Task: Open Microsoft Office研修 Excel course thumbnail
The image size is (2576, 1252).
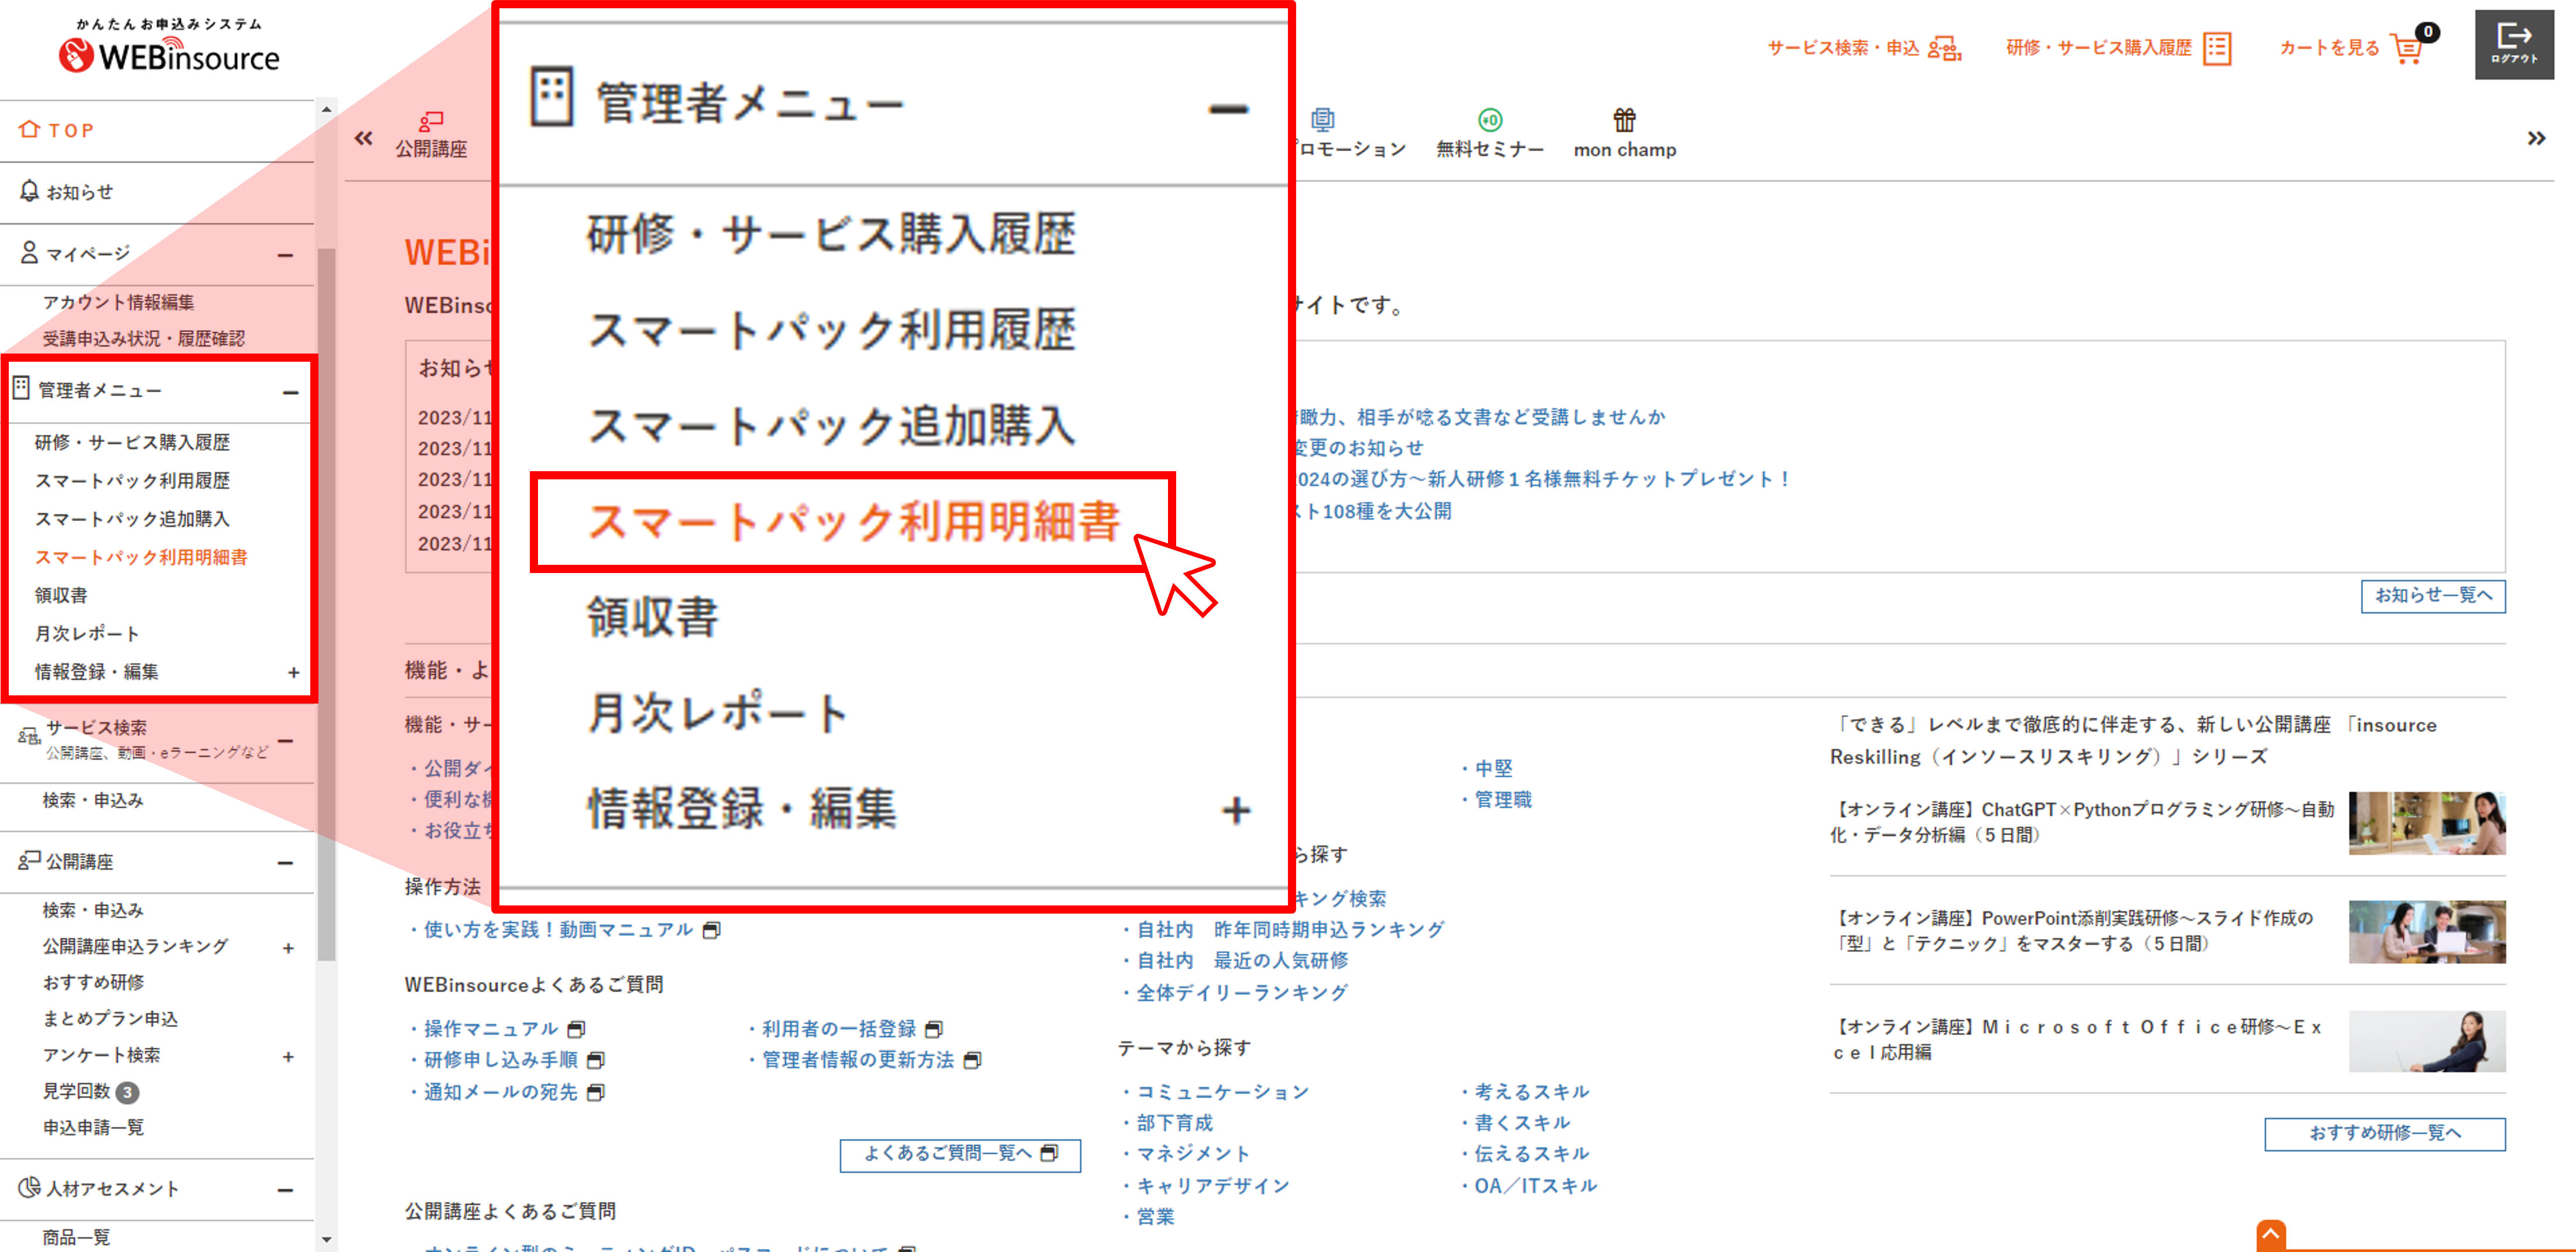Action: 2427,1040
